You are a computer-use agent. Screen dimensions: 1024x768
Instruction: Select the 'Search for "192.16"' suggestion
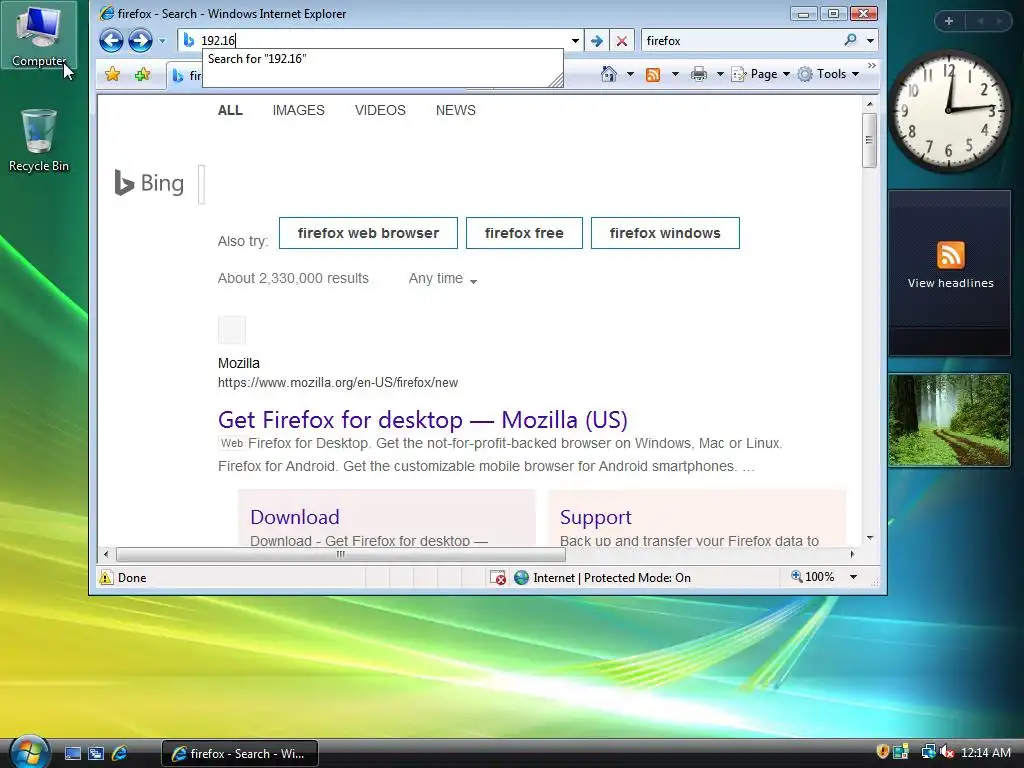[x=383, y=59]
